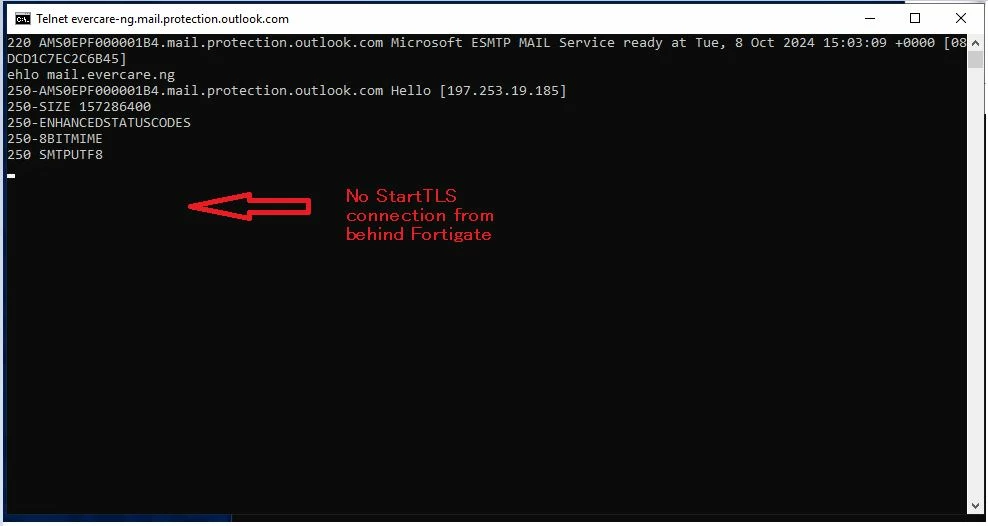Viewport: 988px width, 526px height.
Task: Click the IP address '[197.253.19.185]'
Action: [x=503, y=91]
